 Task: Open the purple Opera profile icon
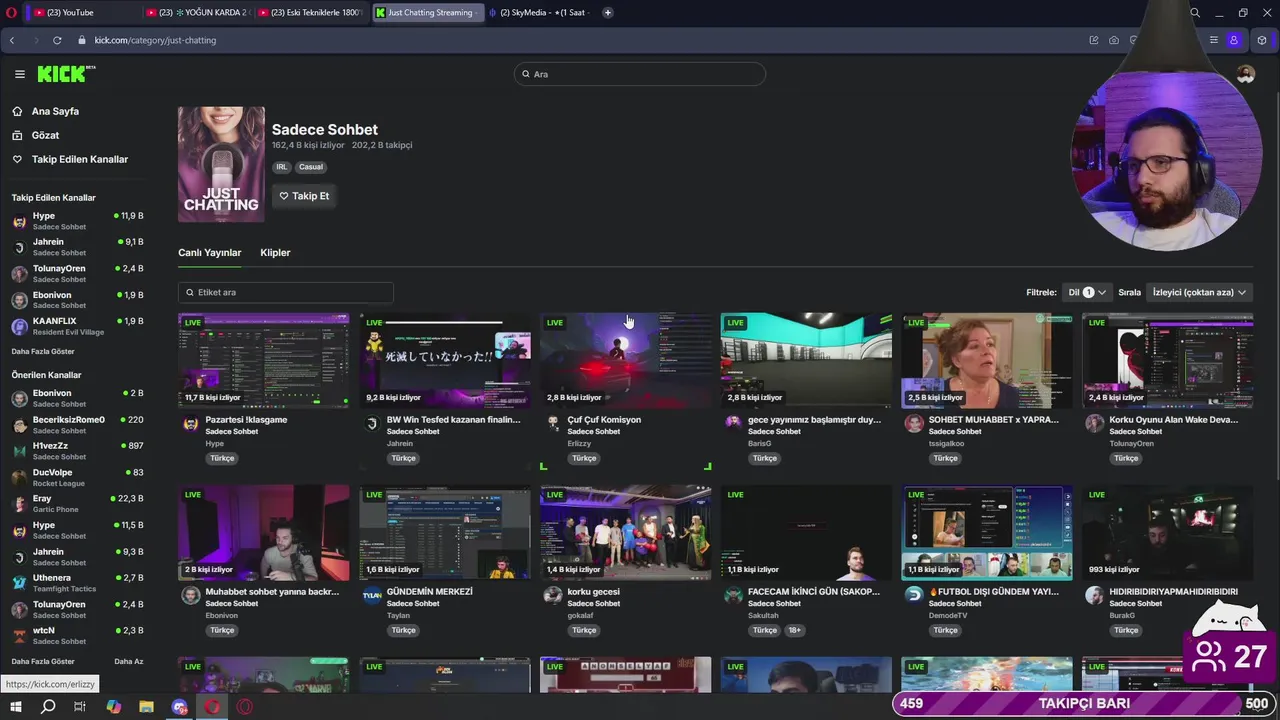[x=1234, y=40]
